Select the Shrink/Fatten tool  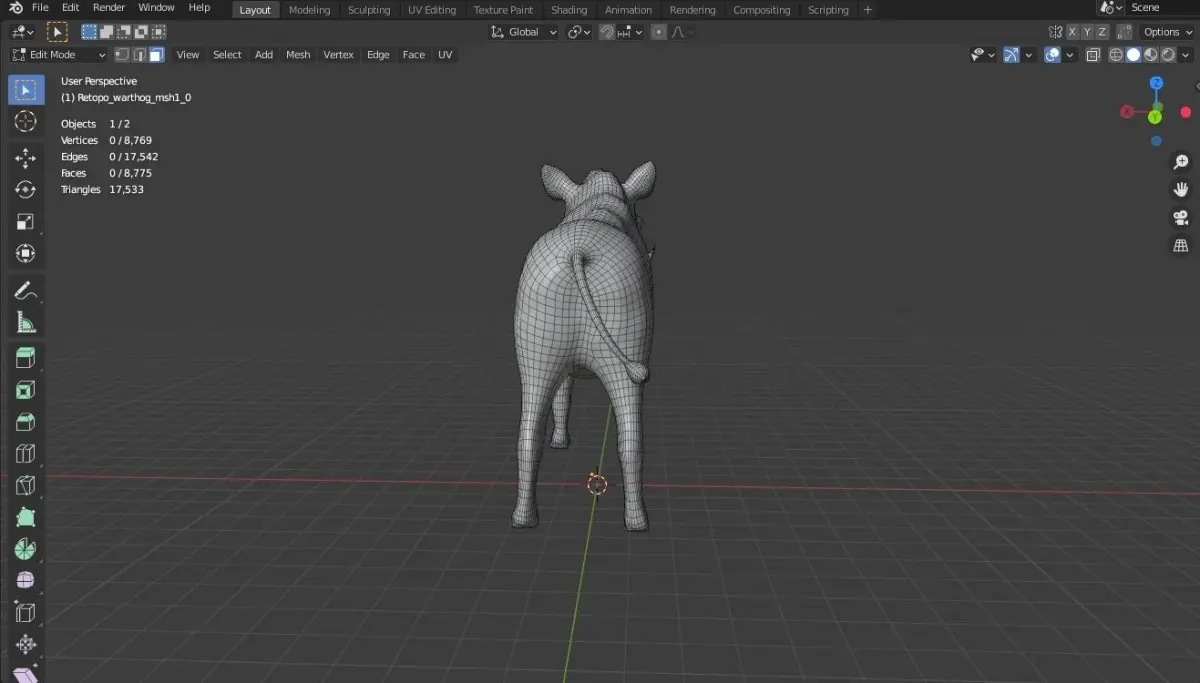(26, 645)
